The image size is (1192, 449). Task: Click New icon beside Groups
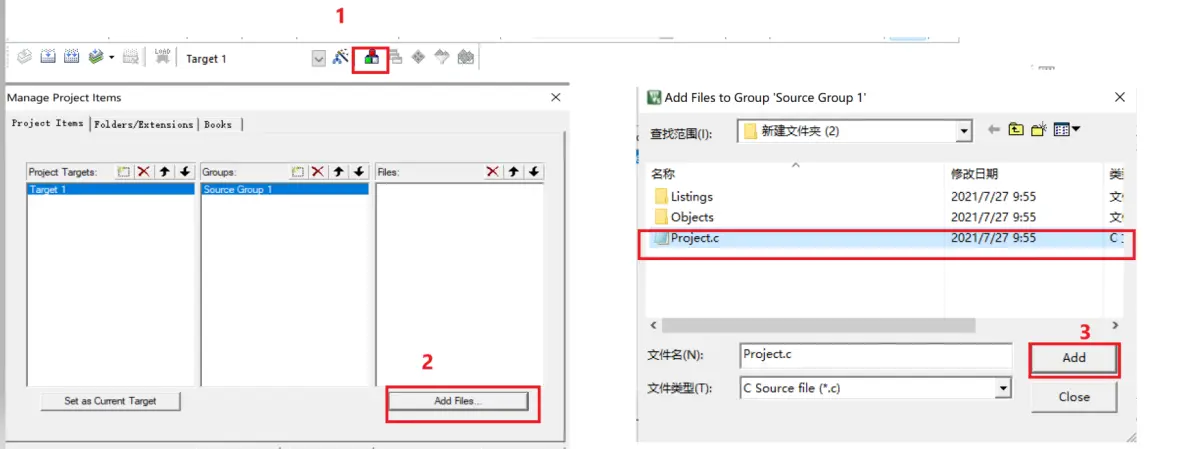click(298, 172)
